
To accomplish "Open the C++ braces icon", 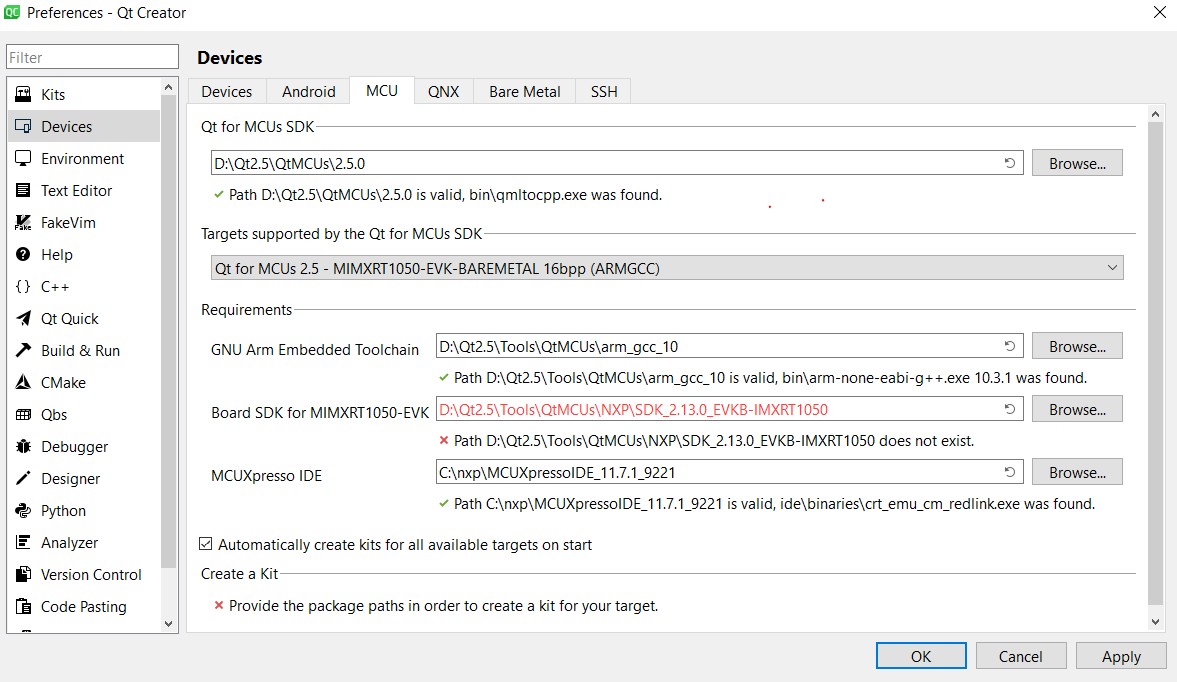I will pos(23,286).
